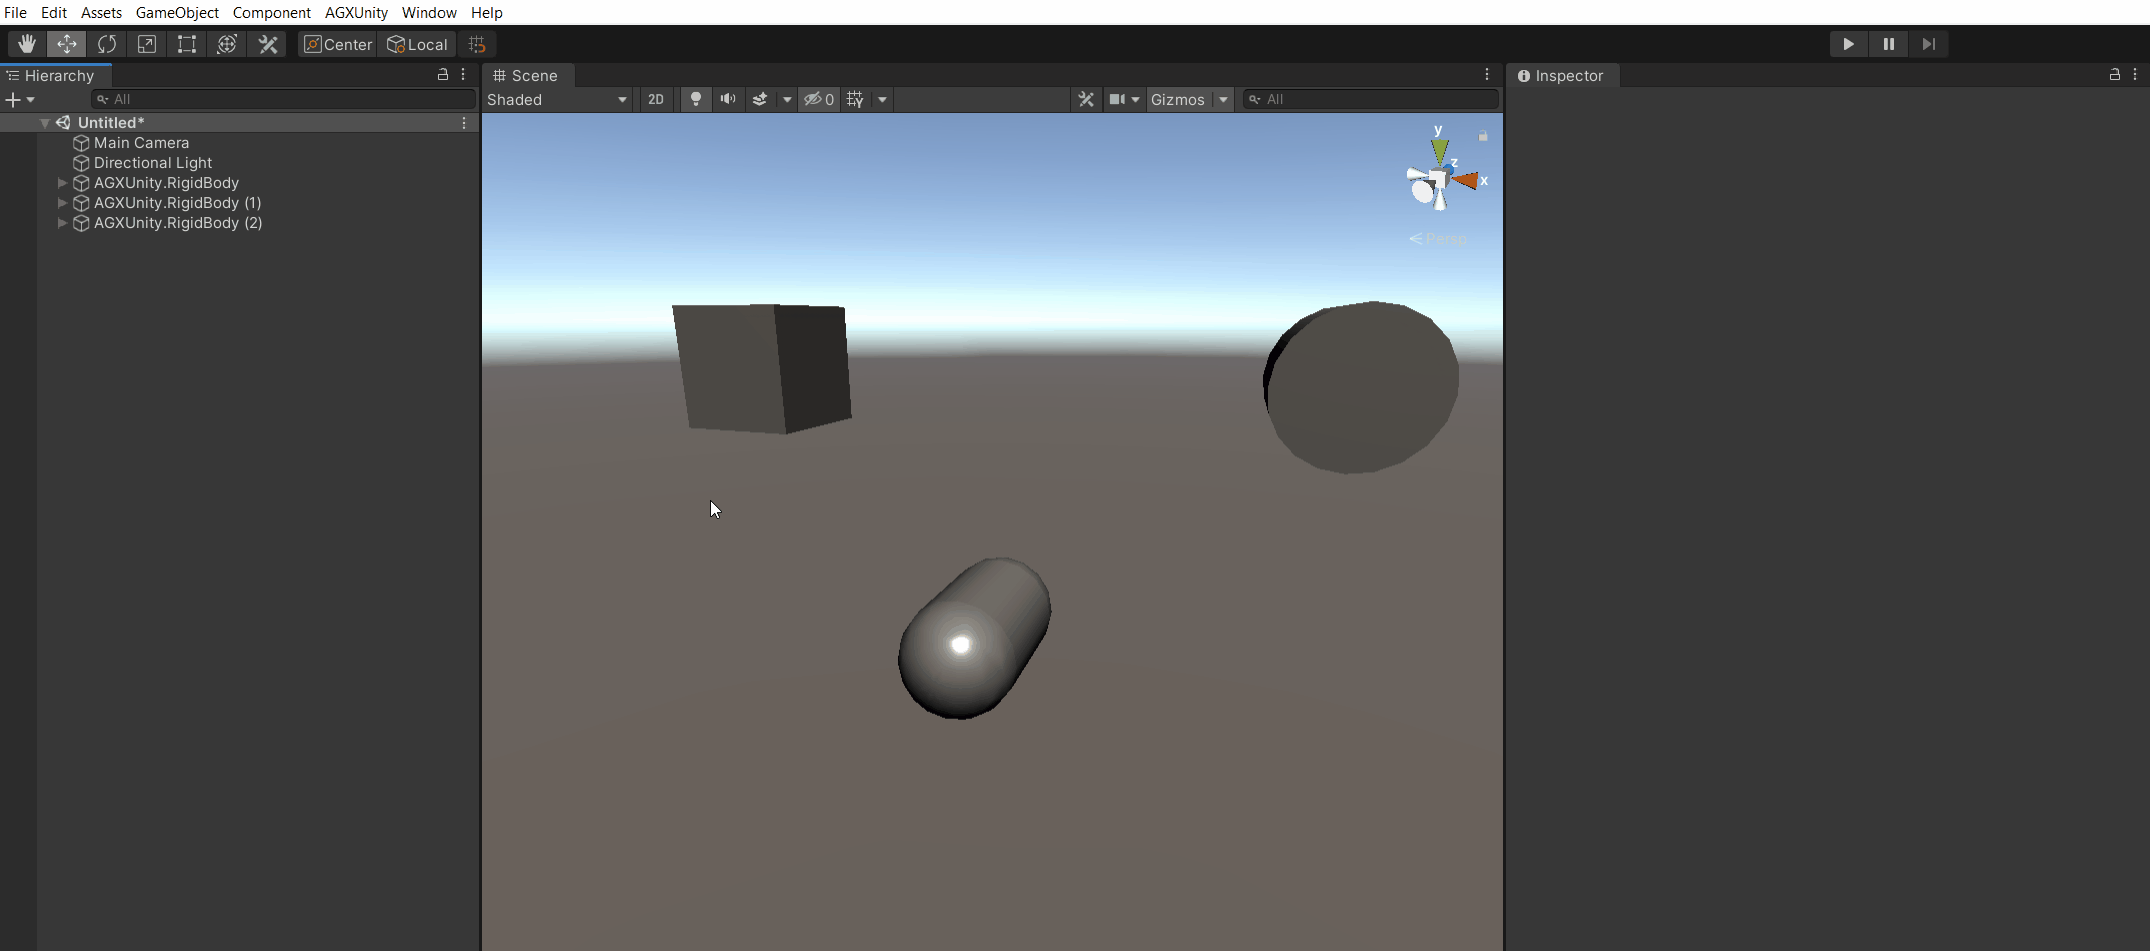Expand AGXUnity.RigidBody (1) in Hierarchy
This screenshot has height=951, width=2150.
click(x=62, y=203)
